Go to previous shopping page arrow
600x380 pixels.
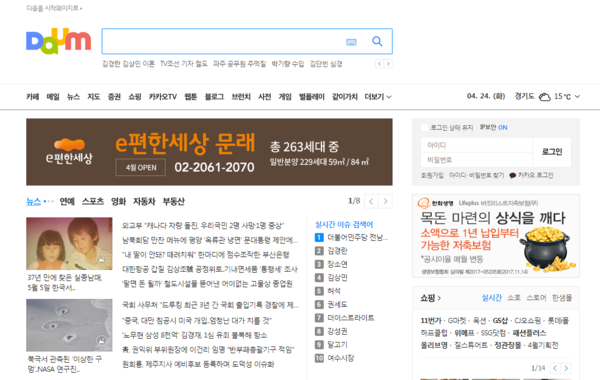click(x=555, y=368)
